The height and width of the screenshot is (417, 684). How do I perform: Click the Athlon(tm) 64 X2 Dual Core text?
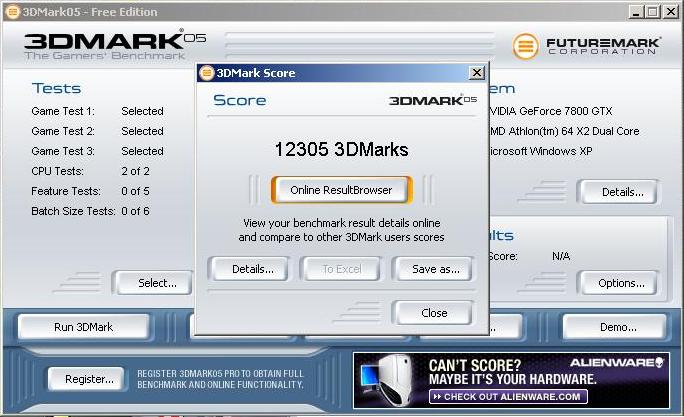click(574, 131)
